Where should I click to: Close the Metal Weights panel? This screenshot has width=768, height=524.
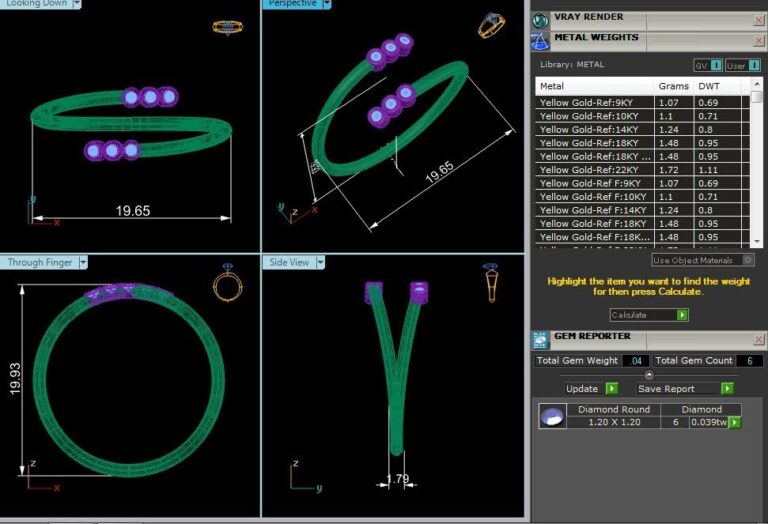759,41
